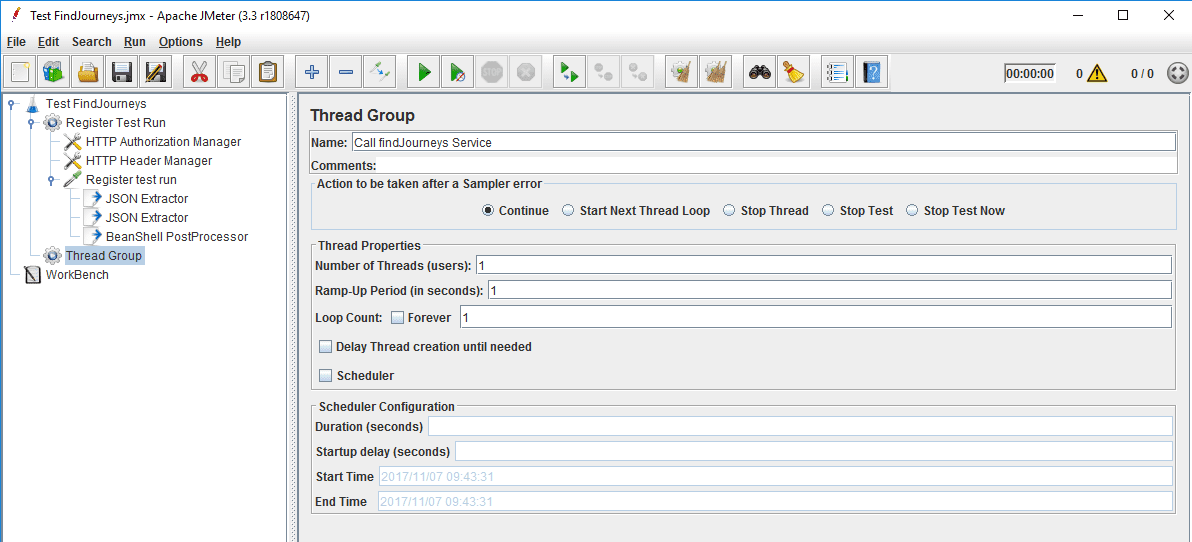Image resolution: width=1192 pixels, height=542 pixels.
Task: Select the Stop Test Now radio button
Action: pyautogui.click(x=911, y=211)
